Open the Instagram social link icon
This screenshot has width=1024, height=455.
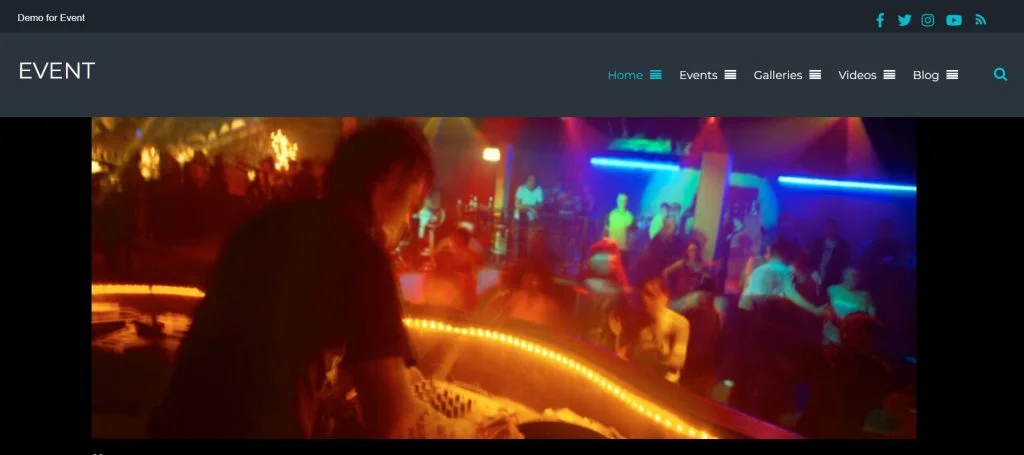pyautogui.click(x=927, y=20)
